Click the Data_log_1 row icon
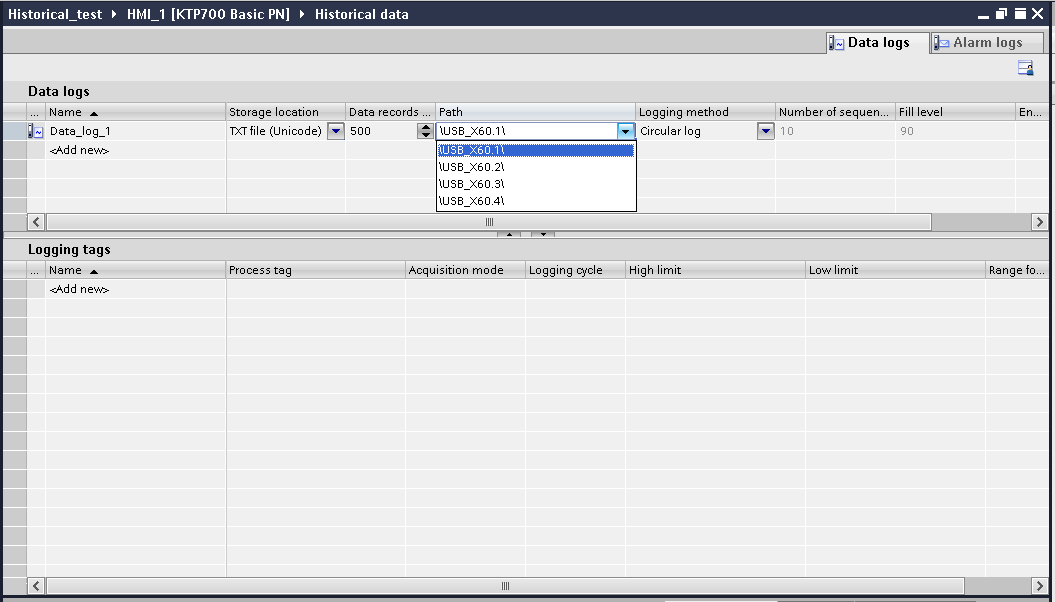Screen dimensions: 1055x602 tap(35, 131)
